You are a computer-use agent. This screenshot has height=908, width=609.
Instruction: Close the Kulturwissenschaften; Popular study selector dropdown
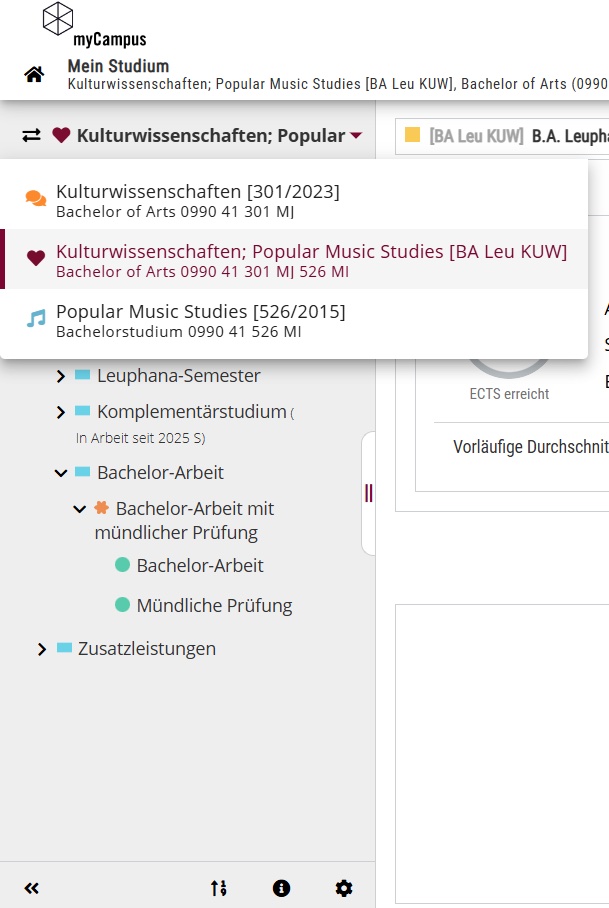pyautogui.click(x=356, y=136)
